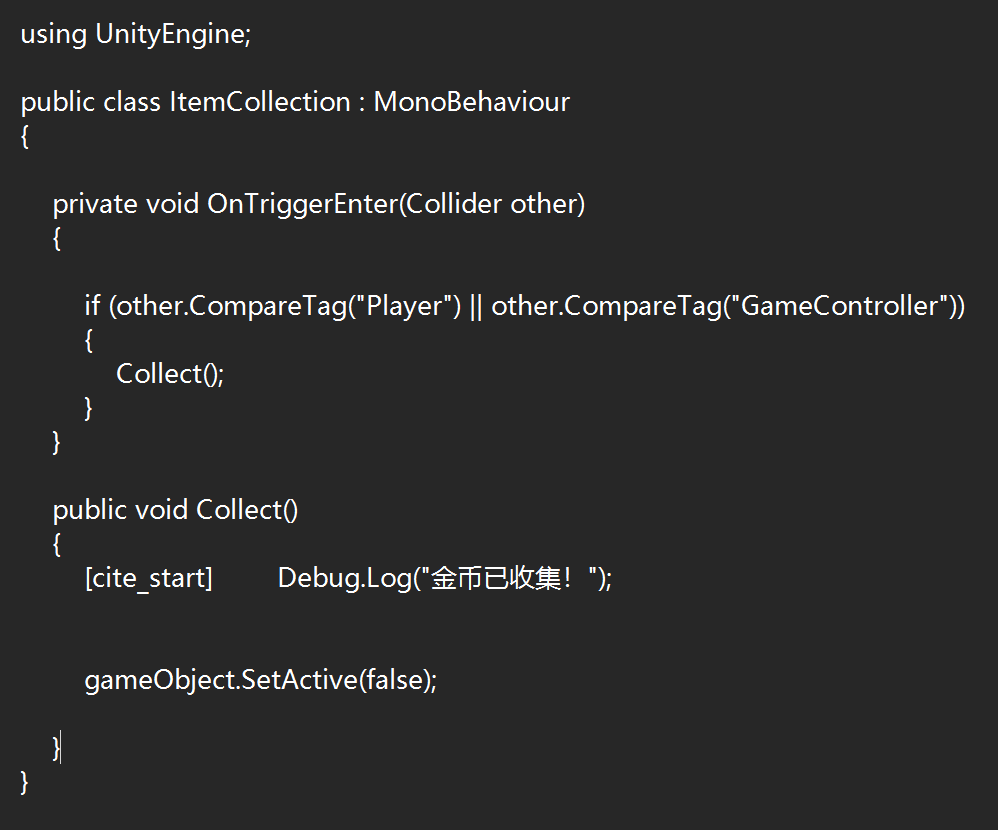Click the Collect(); call inside the if block

coord(171,374)
